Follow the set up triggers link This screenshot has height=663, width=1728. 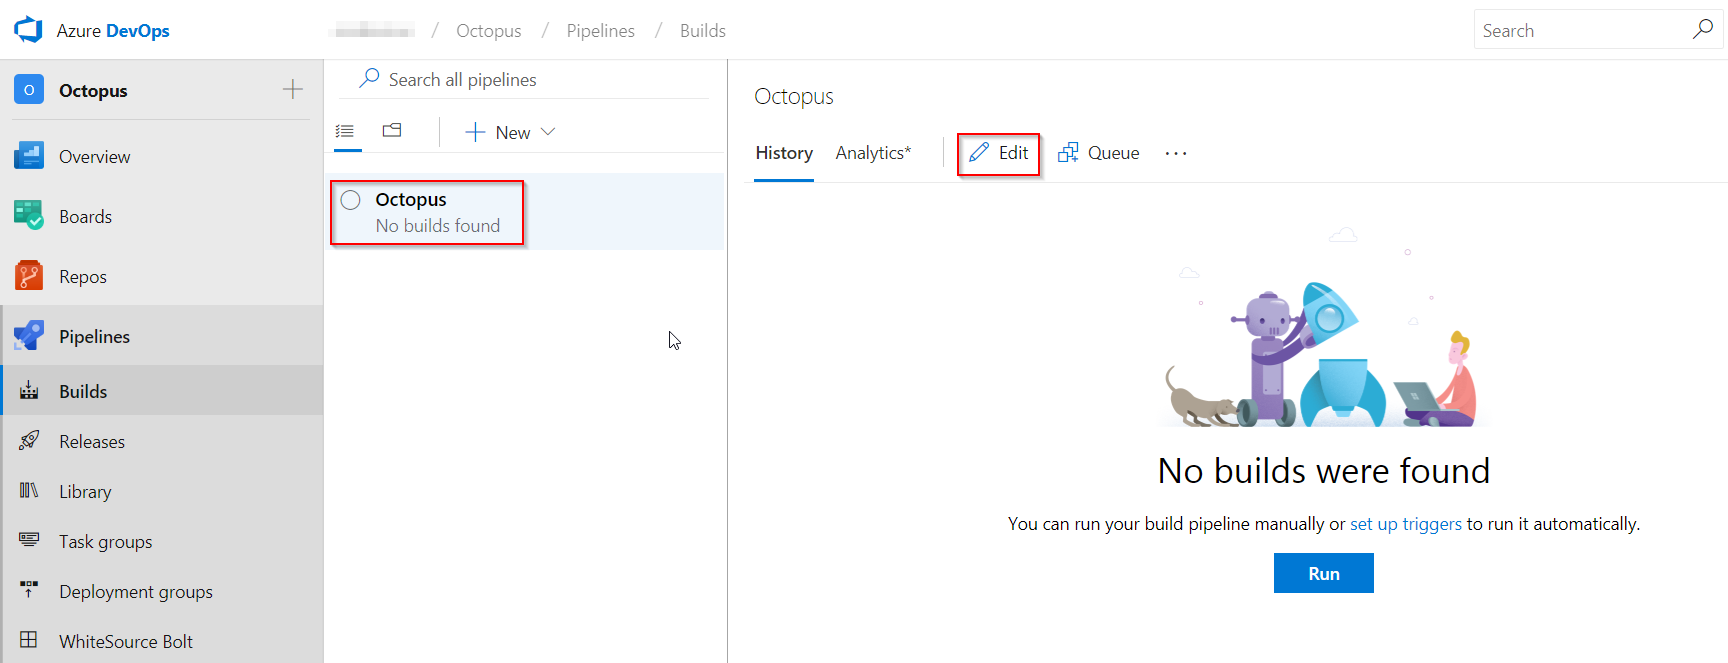coord(1405,524)
